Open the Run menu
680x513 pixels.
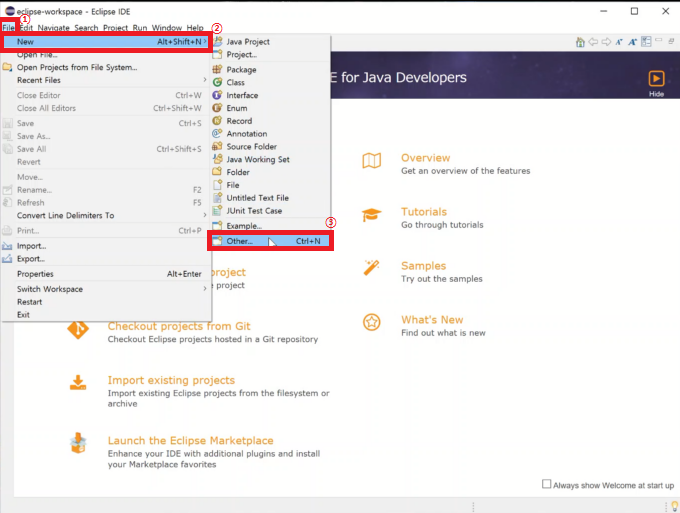coord(140,28)
